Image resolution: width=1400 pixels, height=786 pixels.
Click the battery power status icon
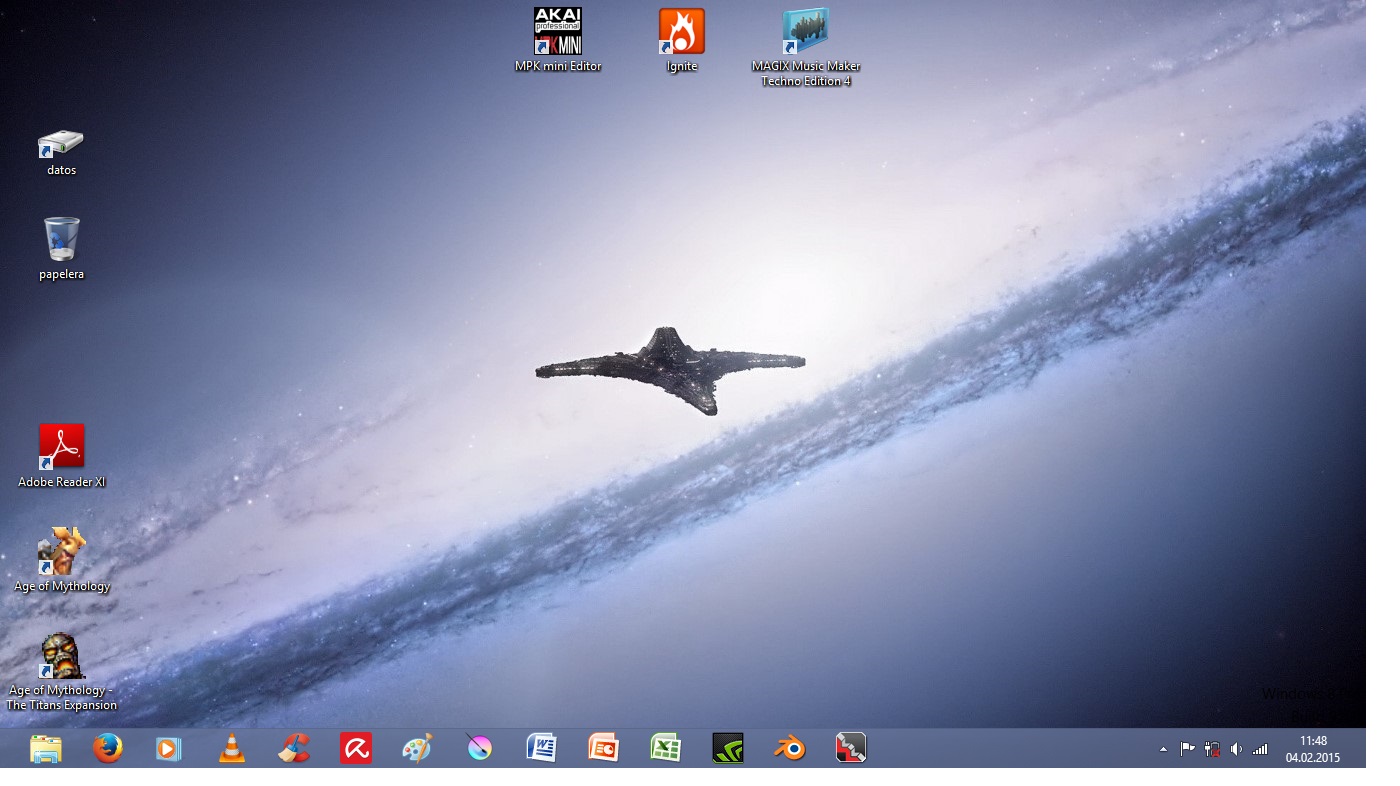[x=1212, y=749]
